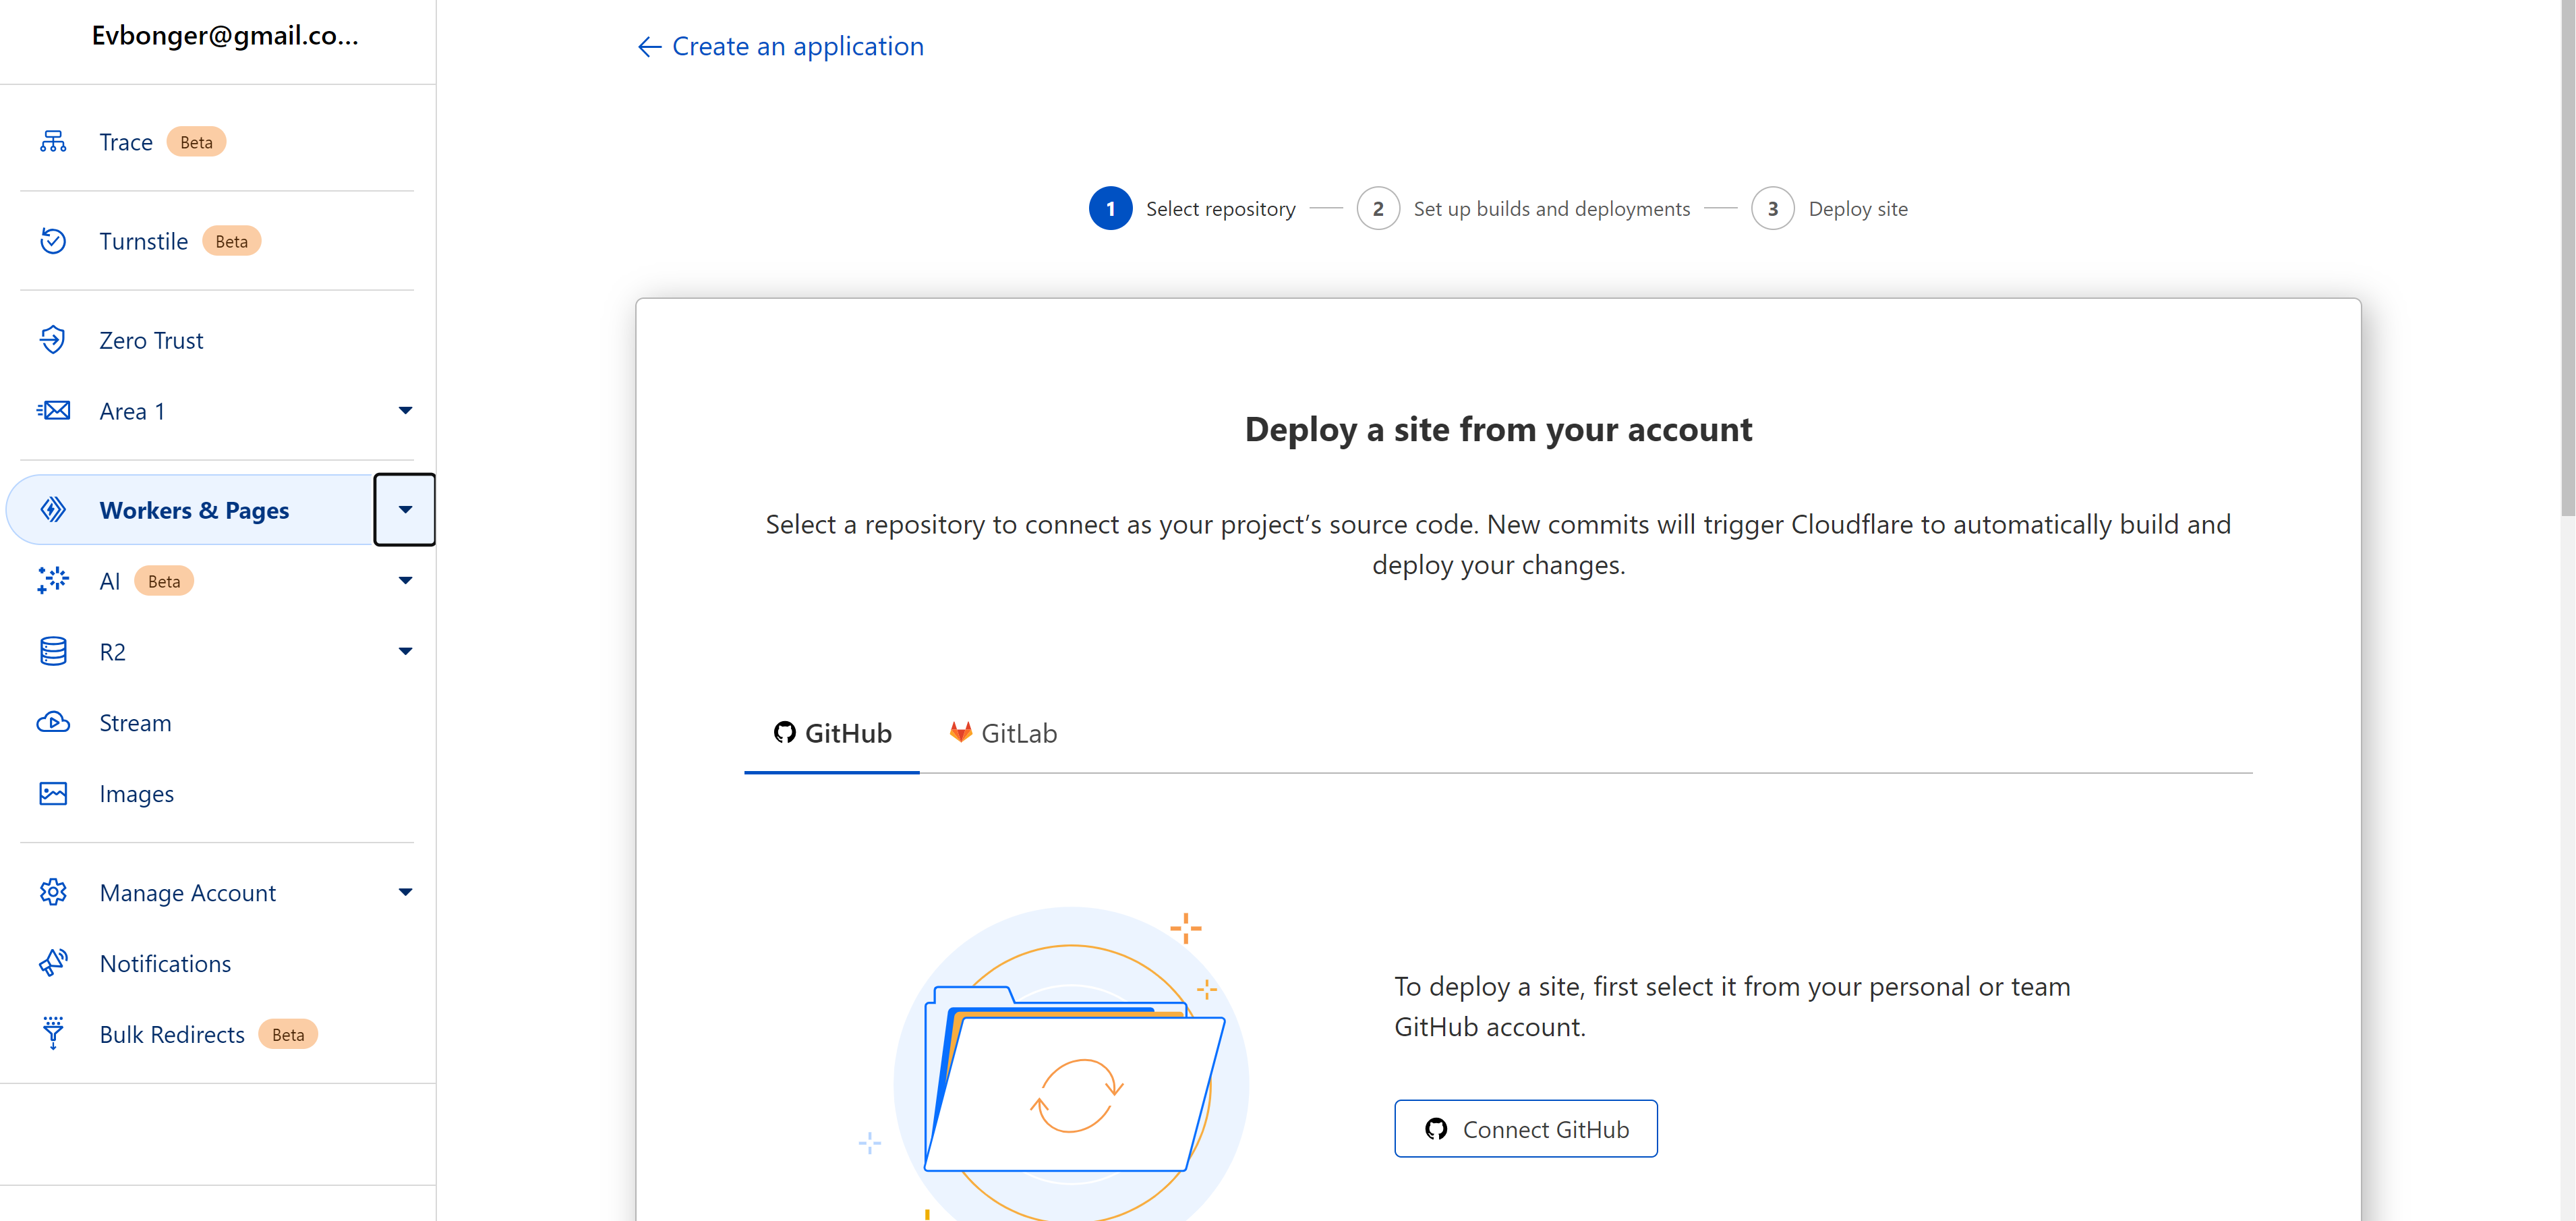Expand the AI section arrow
This screenshot has height=1221, width=2576.
pos(405,581)
